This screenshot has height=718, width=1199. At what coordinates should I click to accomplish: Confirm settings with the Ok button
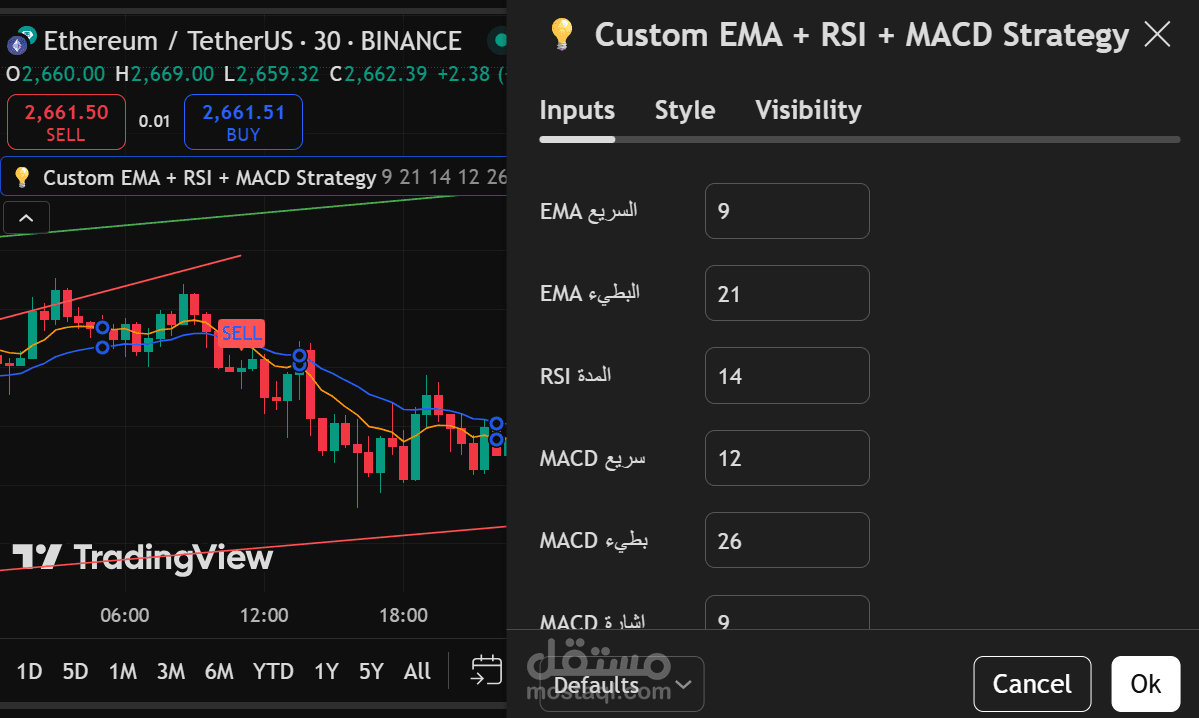1145,684
